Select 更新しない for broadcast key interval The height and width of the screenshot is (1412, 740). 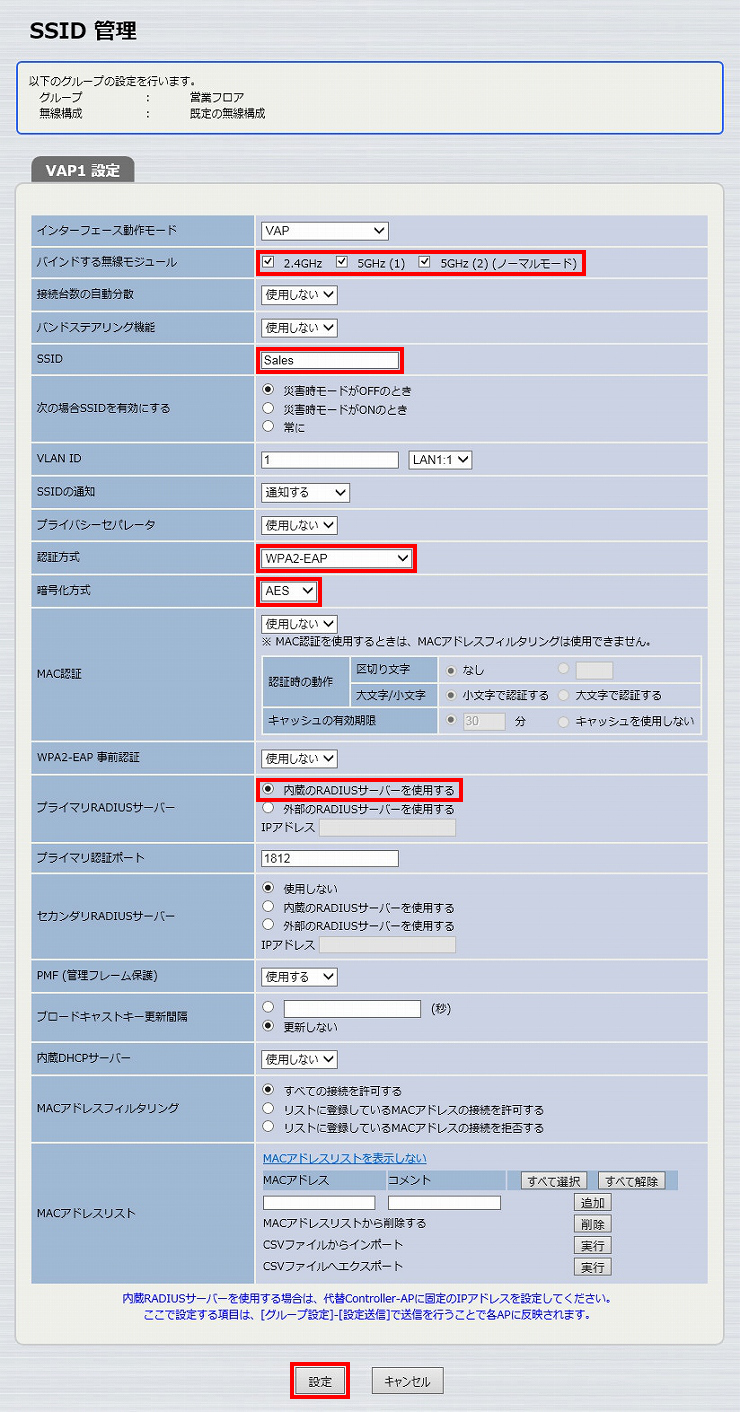(268, 1027)
